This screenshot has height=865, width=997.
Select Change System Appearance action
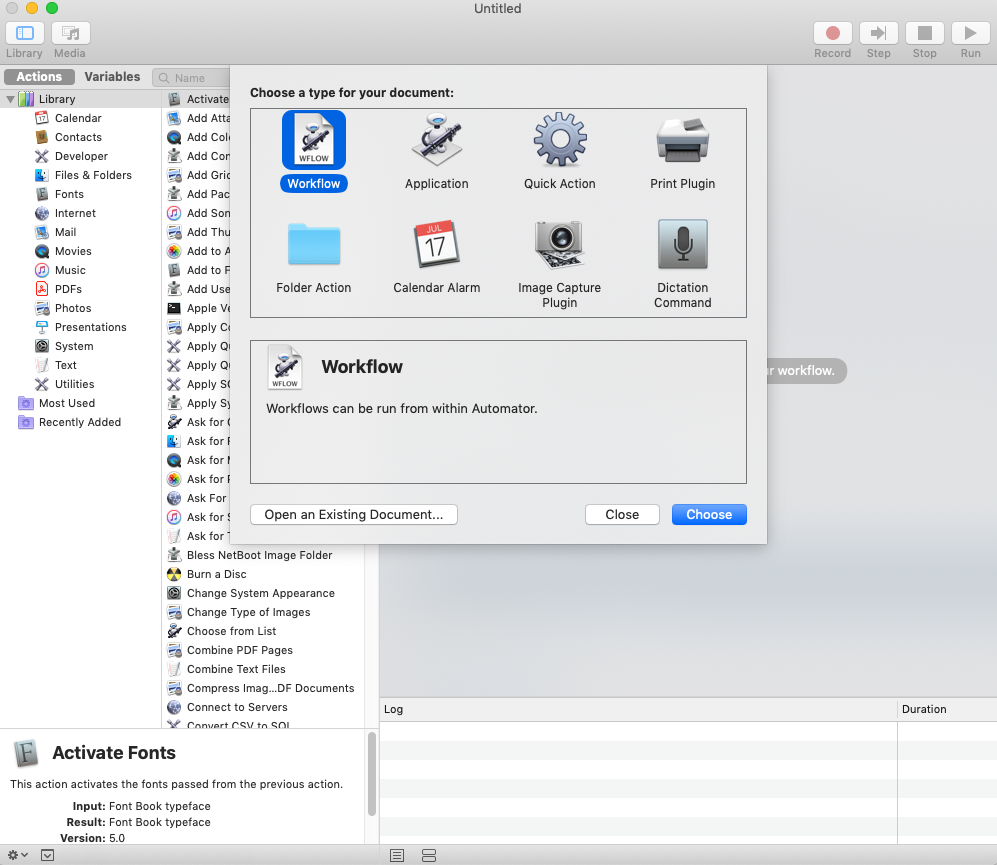pyautogui.click(x=260, y=594)
